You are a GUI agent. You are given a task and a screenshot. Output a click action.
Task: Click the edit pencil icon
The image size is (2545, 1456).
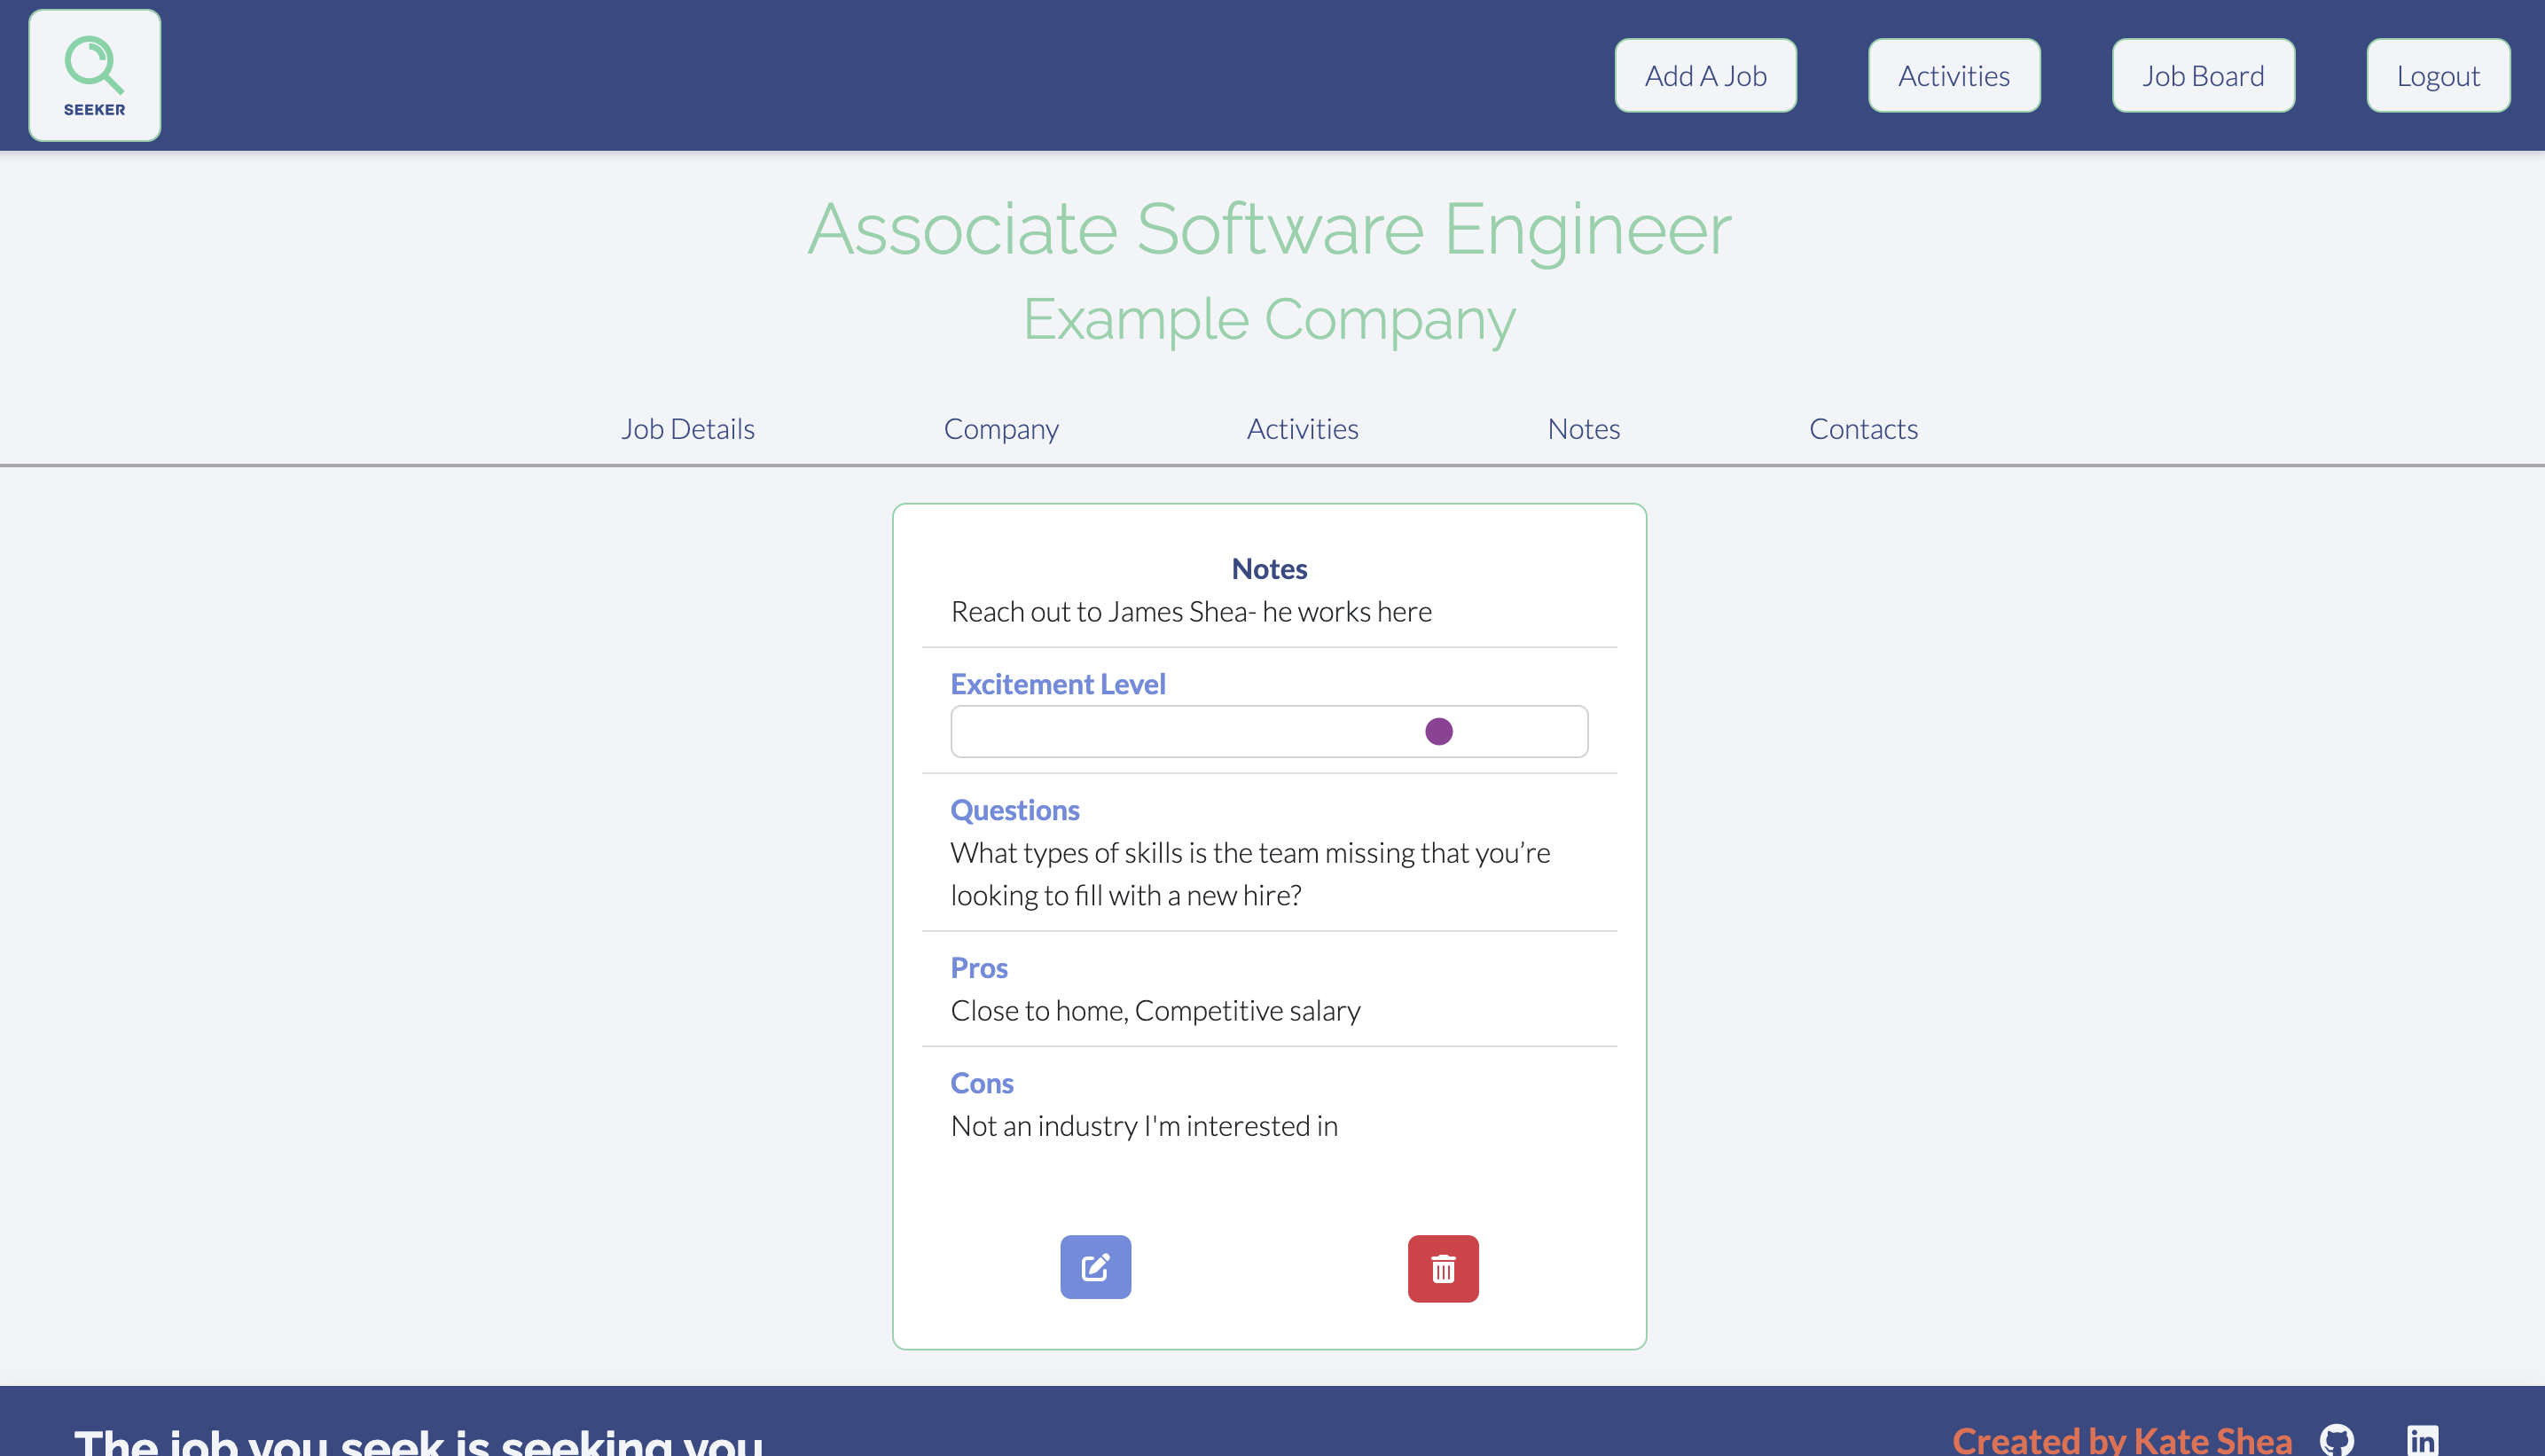pos(1096,1267)
